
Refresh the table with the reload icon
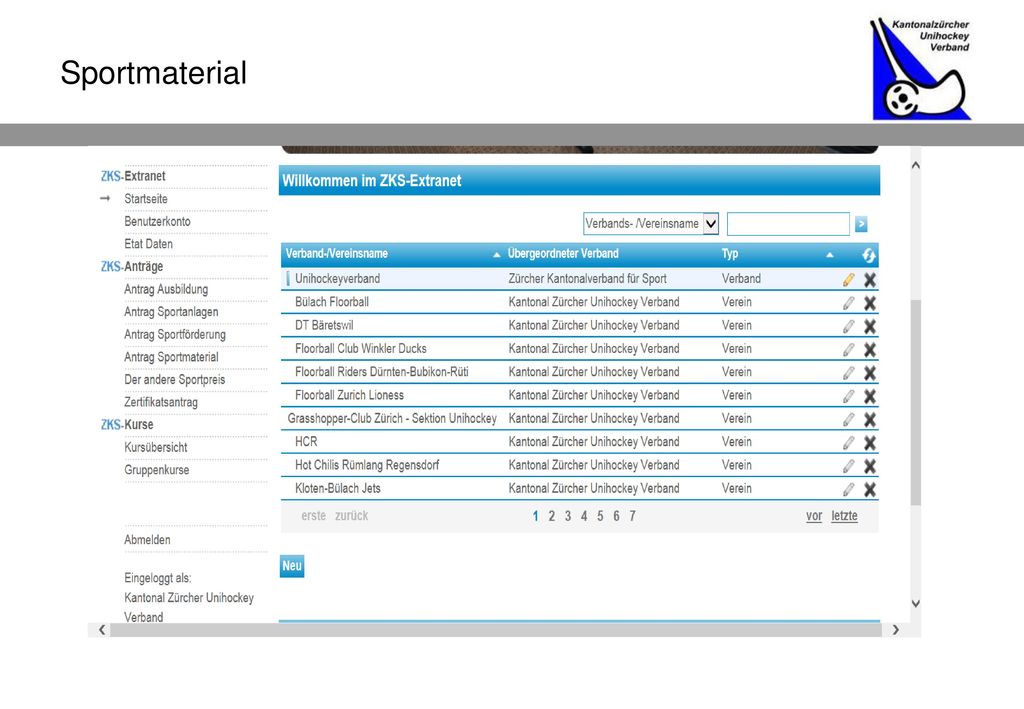click(x=869, y=255)
